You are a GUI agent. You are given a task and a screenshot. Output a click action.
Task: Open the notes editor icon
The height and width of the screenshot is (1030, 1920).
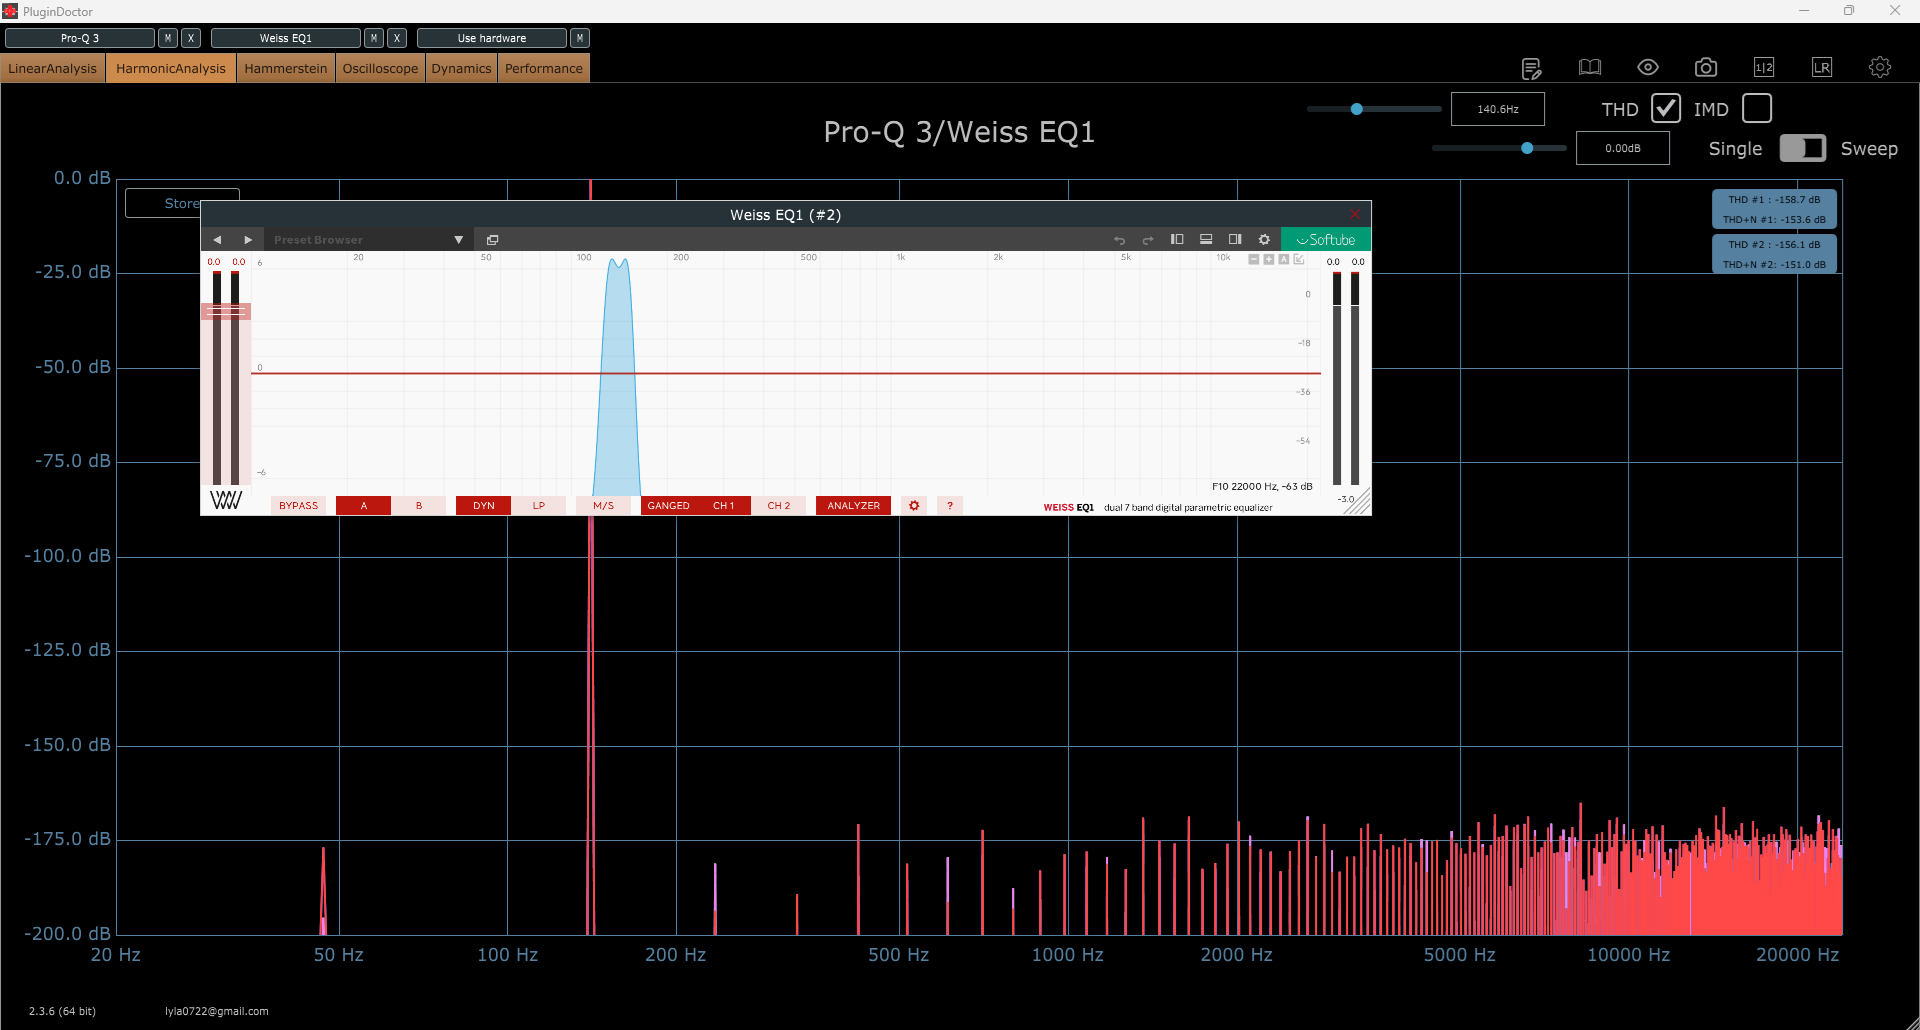[x=1531, y=68]
